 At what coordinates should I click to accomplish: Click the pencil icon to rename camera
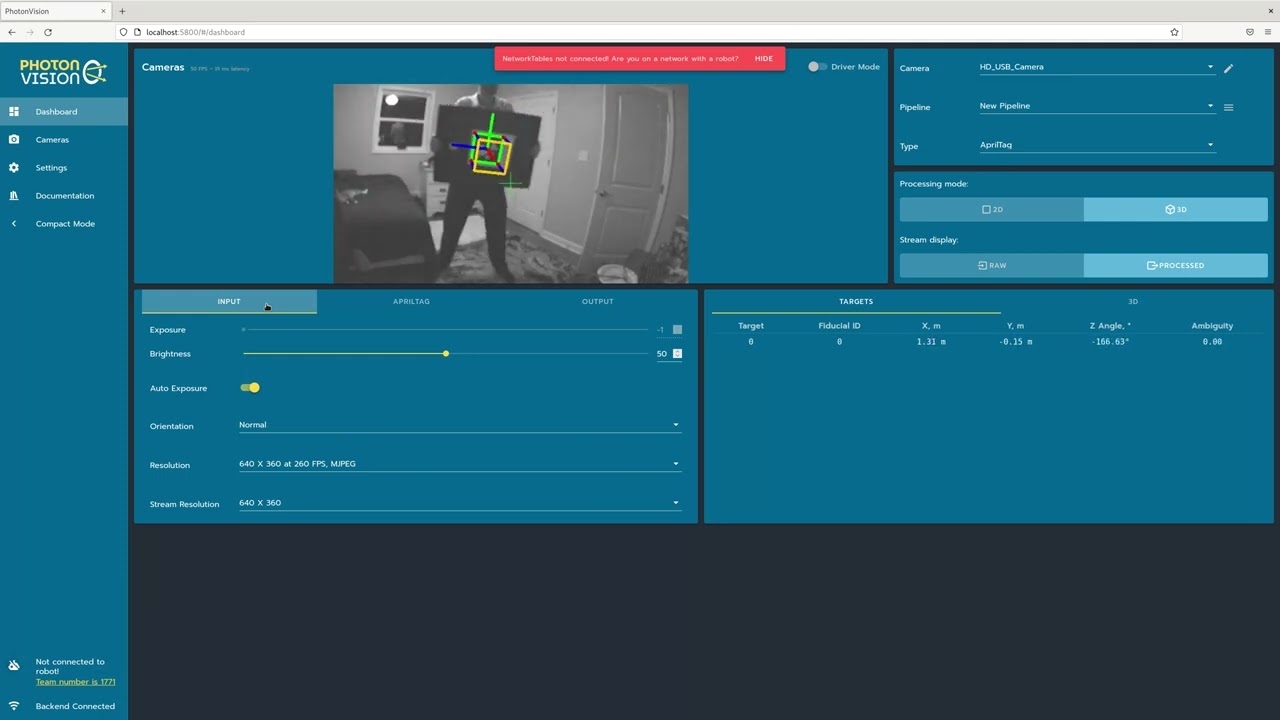point(1229,68)
